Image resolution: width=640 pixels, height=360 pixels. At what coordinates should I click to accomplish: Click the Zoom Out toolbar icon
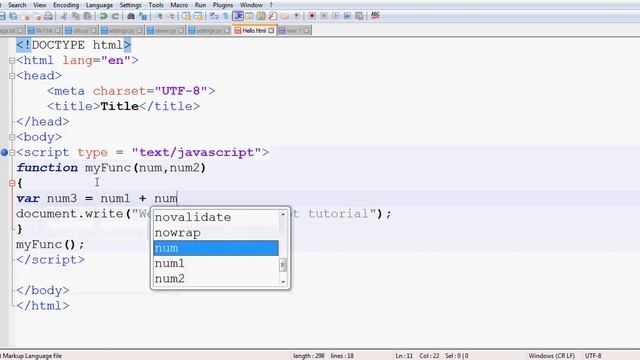[x=171, y=16]
